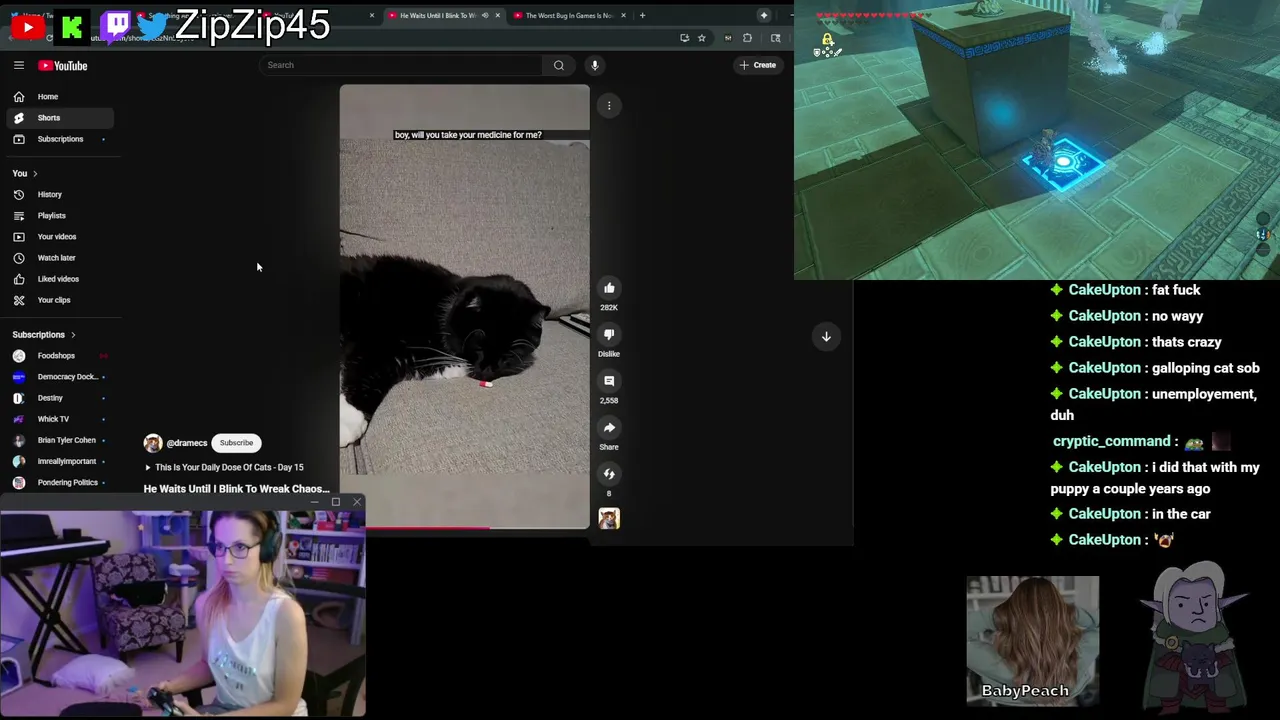Screen dimensions: 1280x720
Task: Subscribe to @dramecs channel
Action: click(236, 443)
